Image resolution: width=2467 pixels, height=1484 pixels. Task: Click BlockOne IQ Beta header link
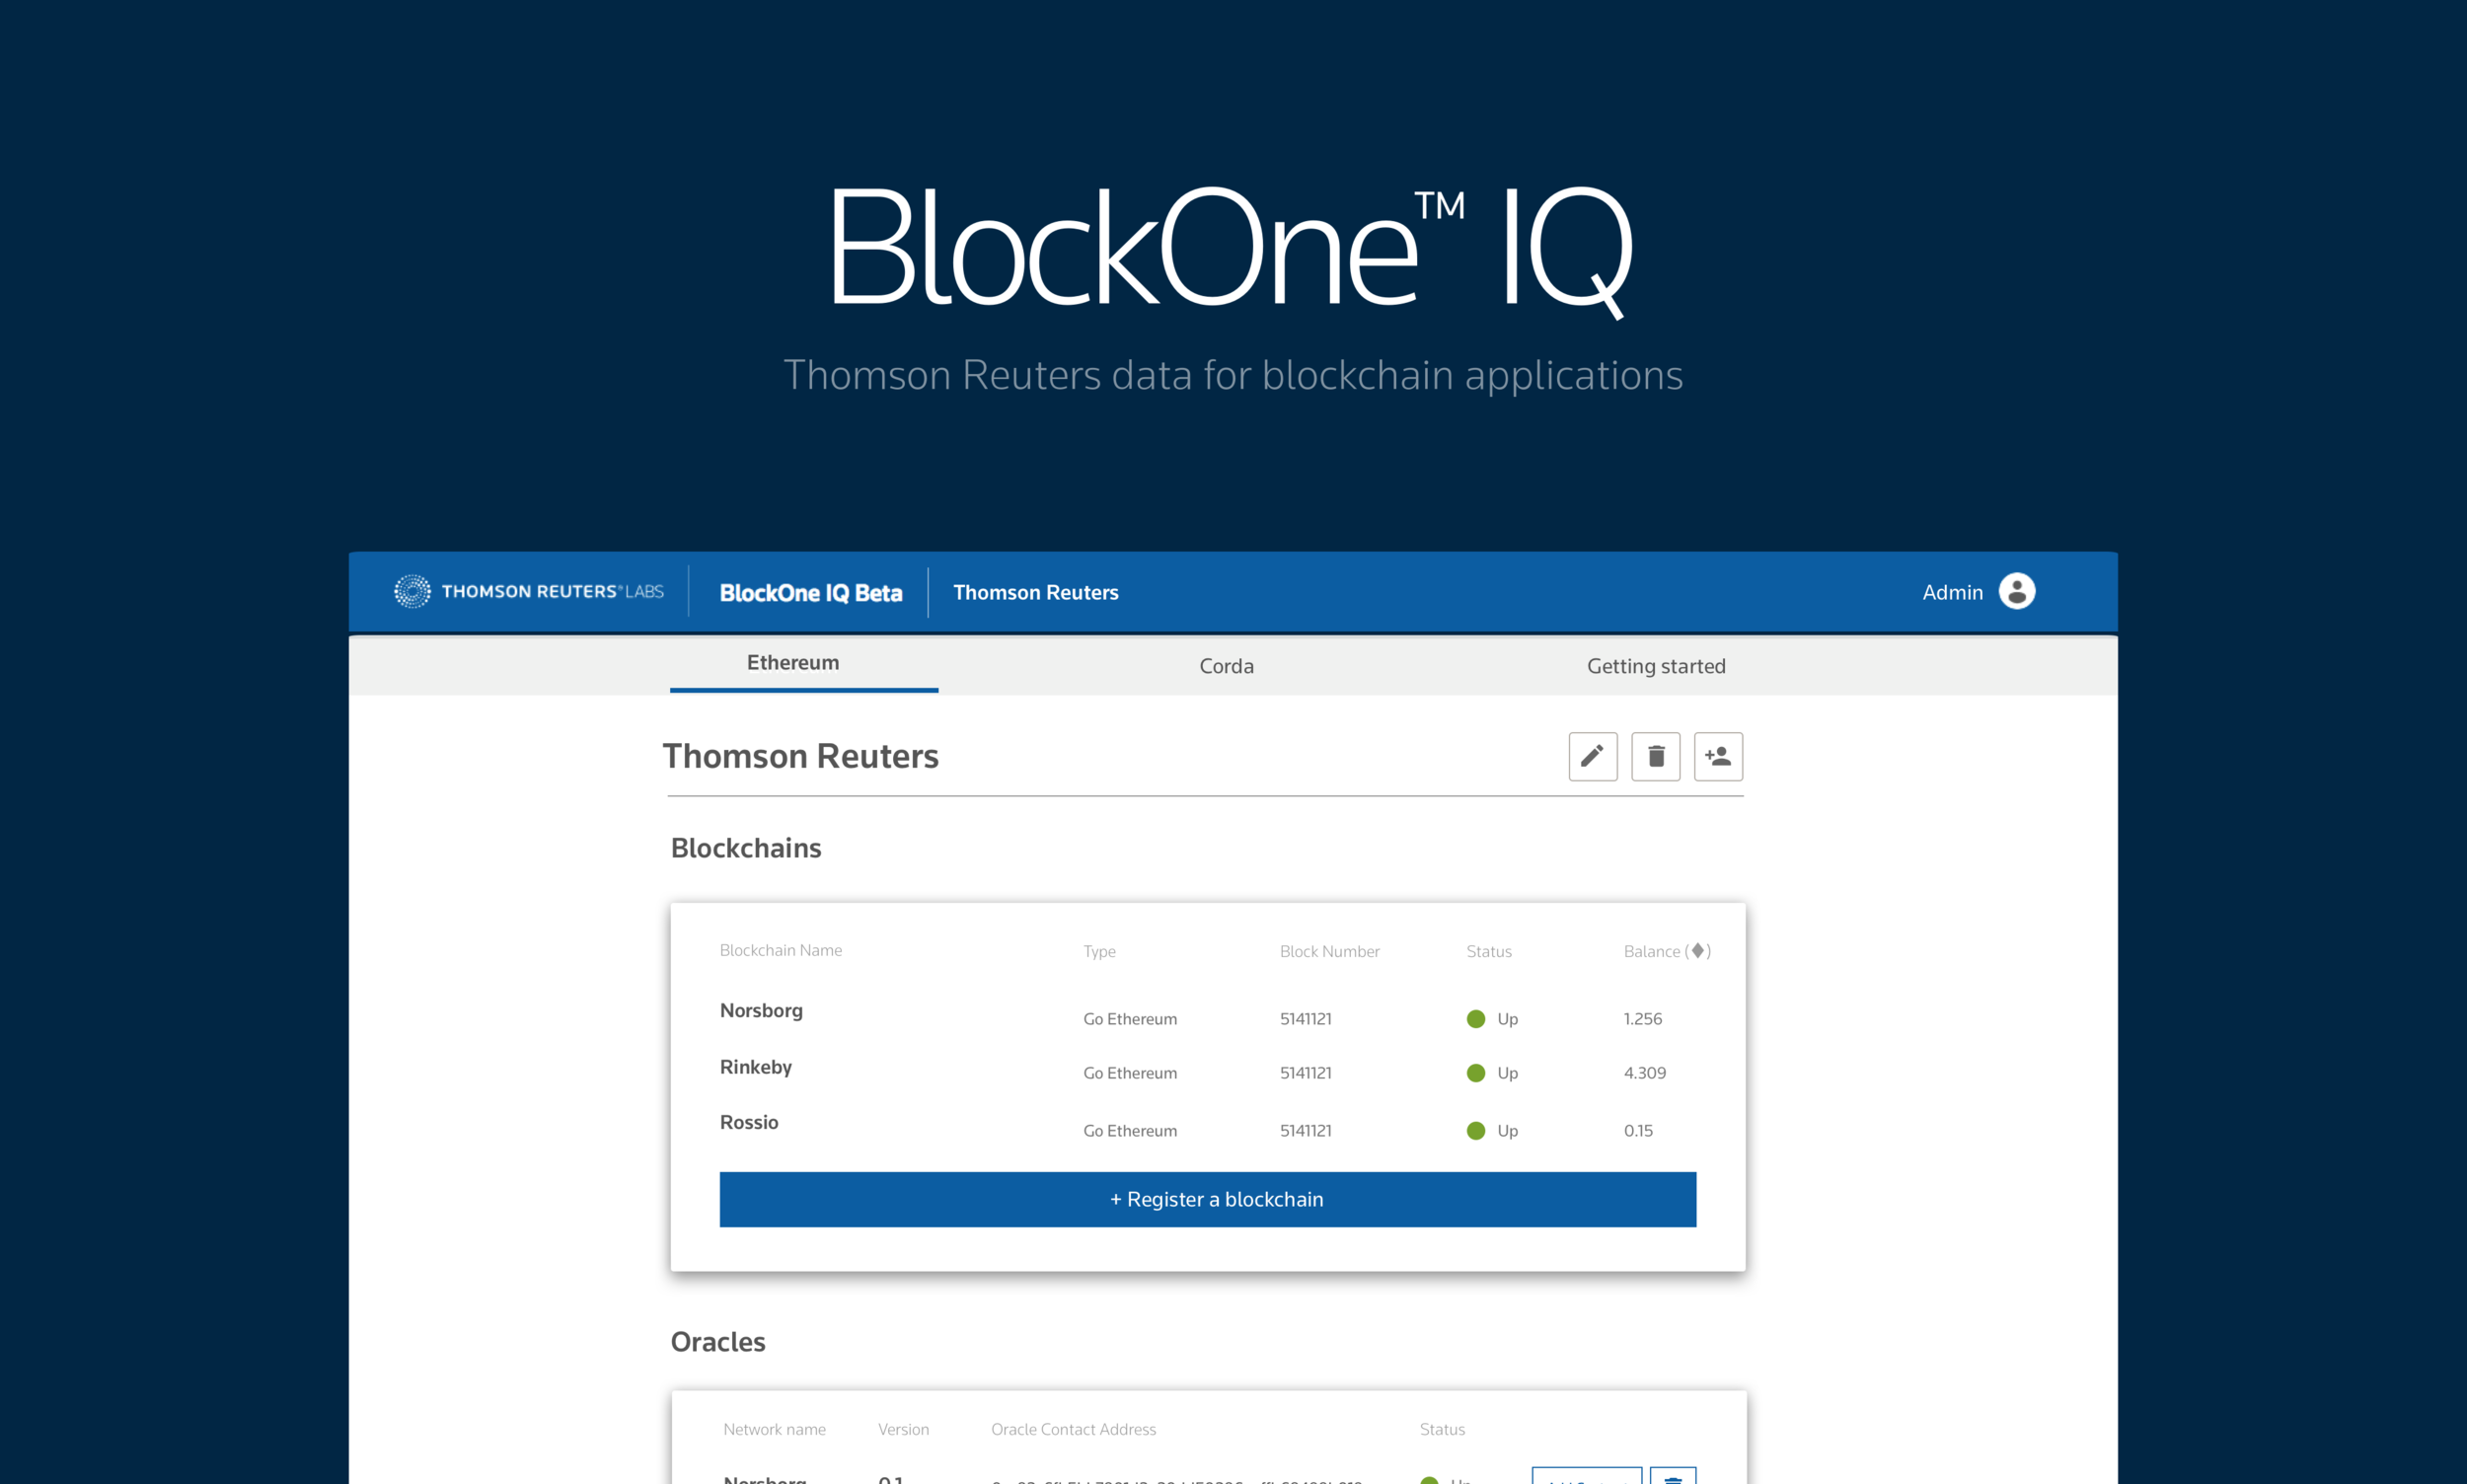point(810,593)
